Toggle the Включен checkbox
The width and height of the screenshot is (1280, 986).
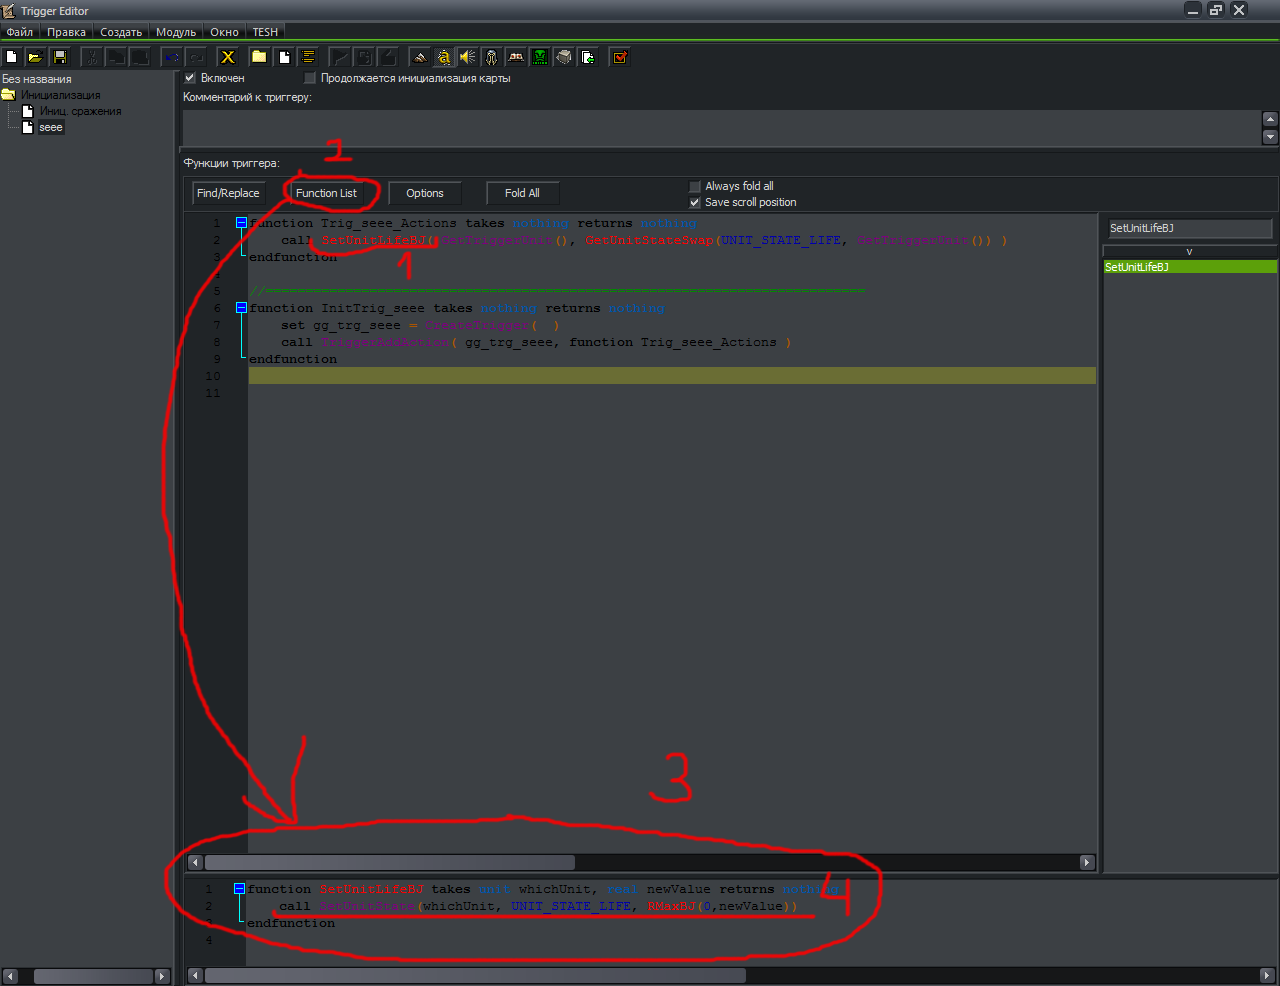(190, 78)
